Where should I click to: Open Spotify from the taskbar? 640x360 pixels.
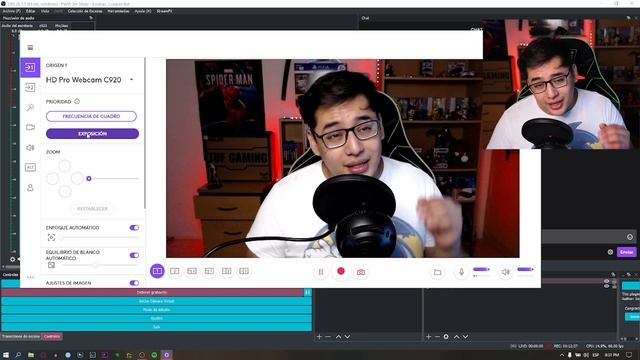coord(154,355)
